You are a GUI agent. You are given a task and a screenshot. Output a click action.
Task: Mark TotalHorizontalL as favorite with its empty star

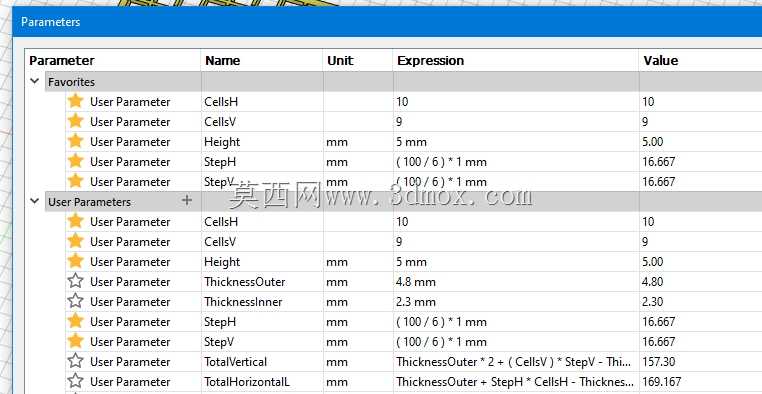coord(75,381)
